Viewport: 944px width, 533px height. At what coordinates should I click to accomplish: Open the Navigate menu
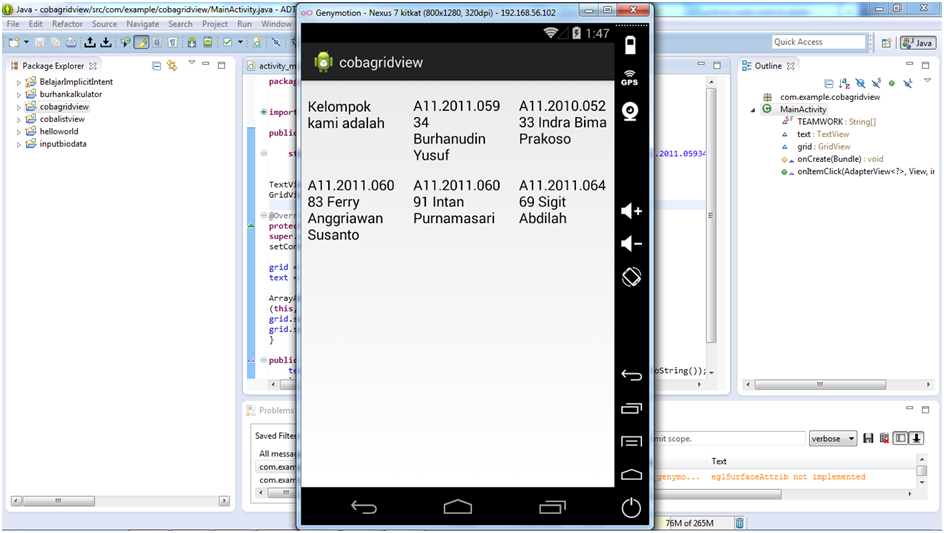pyautogui.click(x=143, y=24)
